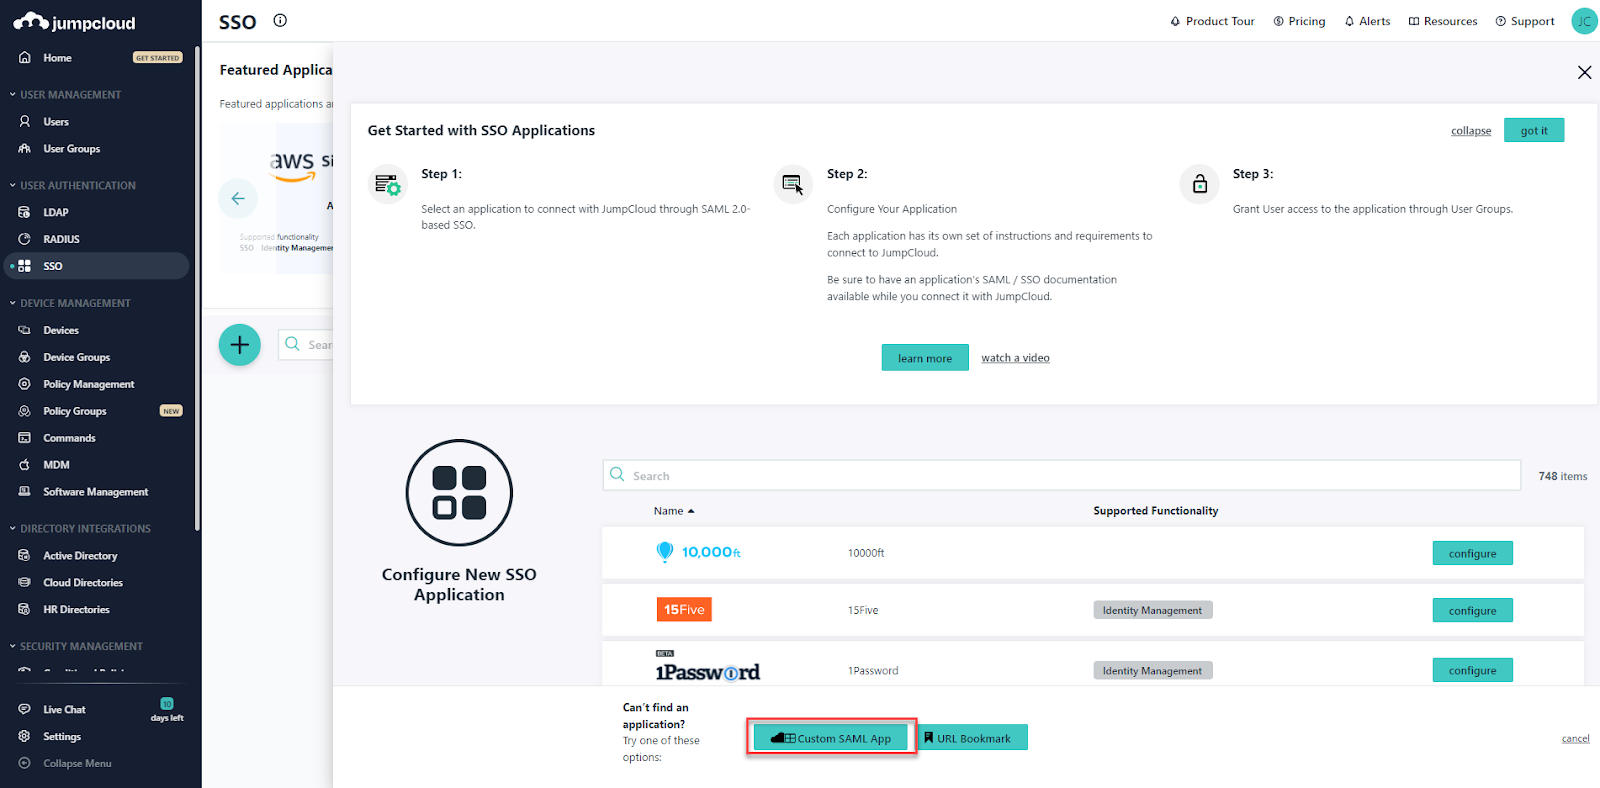Click the green add application plus button
Viewport: 1600px width, 788px height.
[240, 345]
